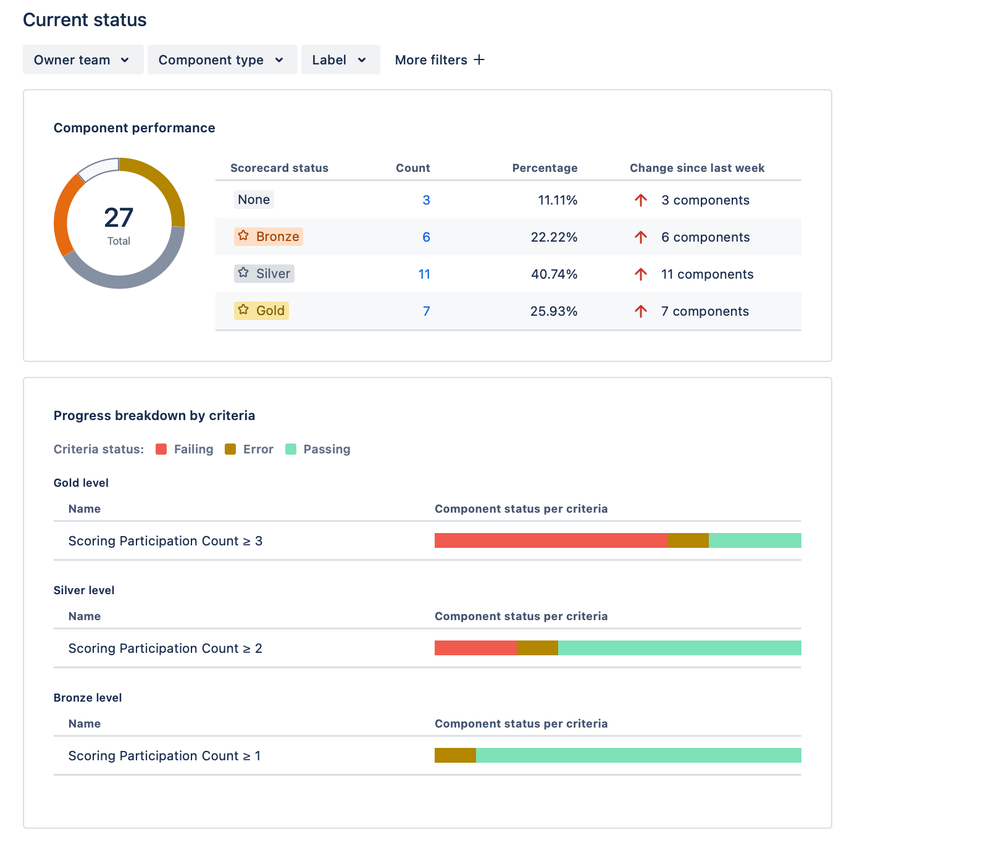Click the gold segment of donut chart
The width and height of the screenshot is (999, 850).
pyautogui.click(x=169, y=185)
